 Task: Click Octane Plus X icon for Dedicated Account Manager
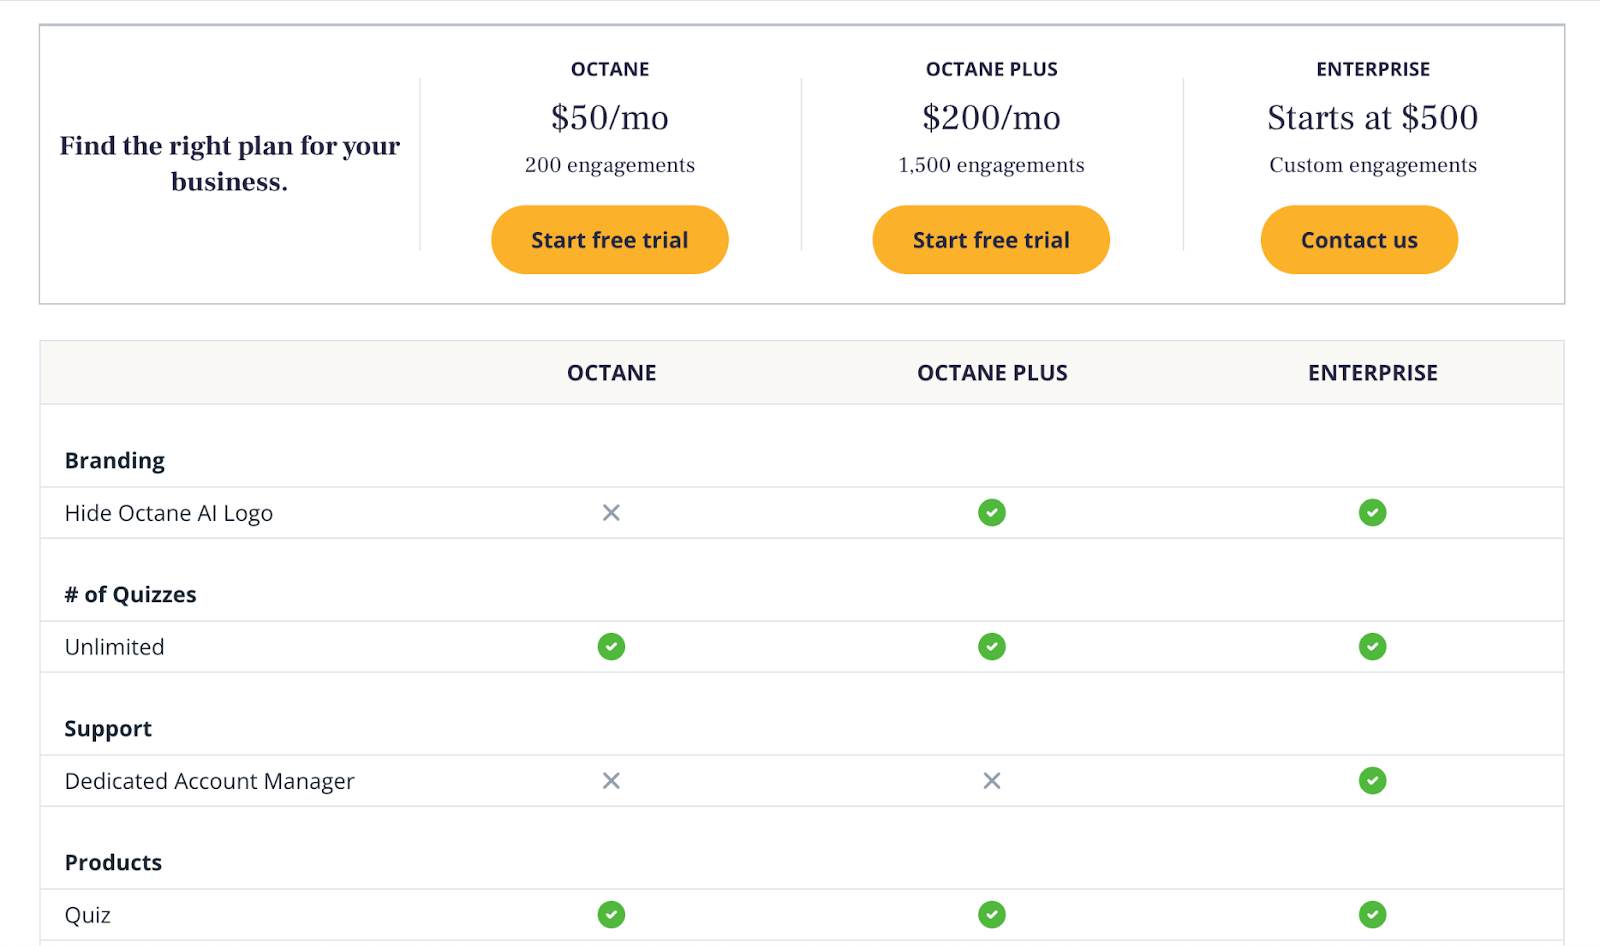(992, 781)
